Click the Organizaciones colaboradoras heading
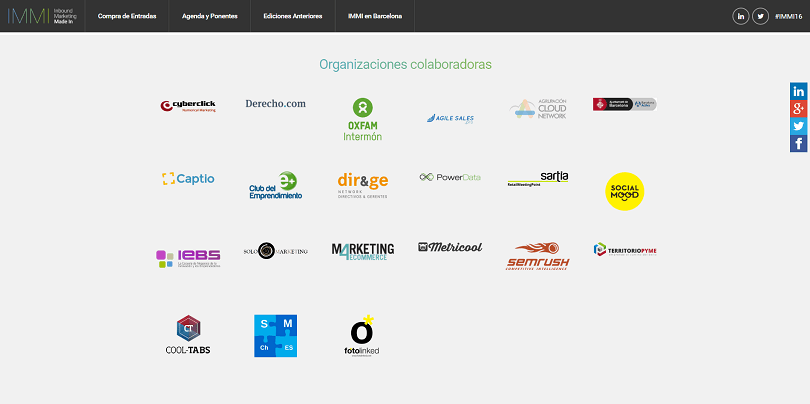 coord(405,65)
